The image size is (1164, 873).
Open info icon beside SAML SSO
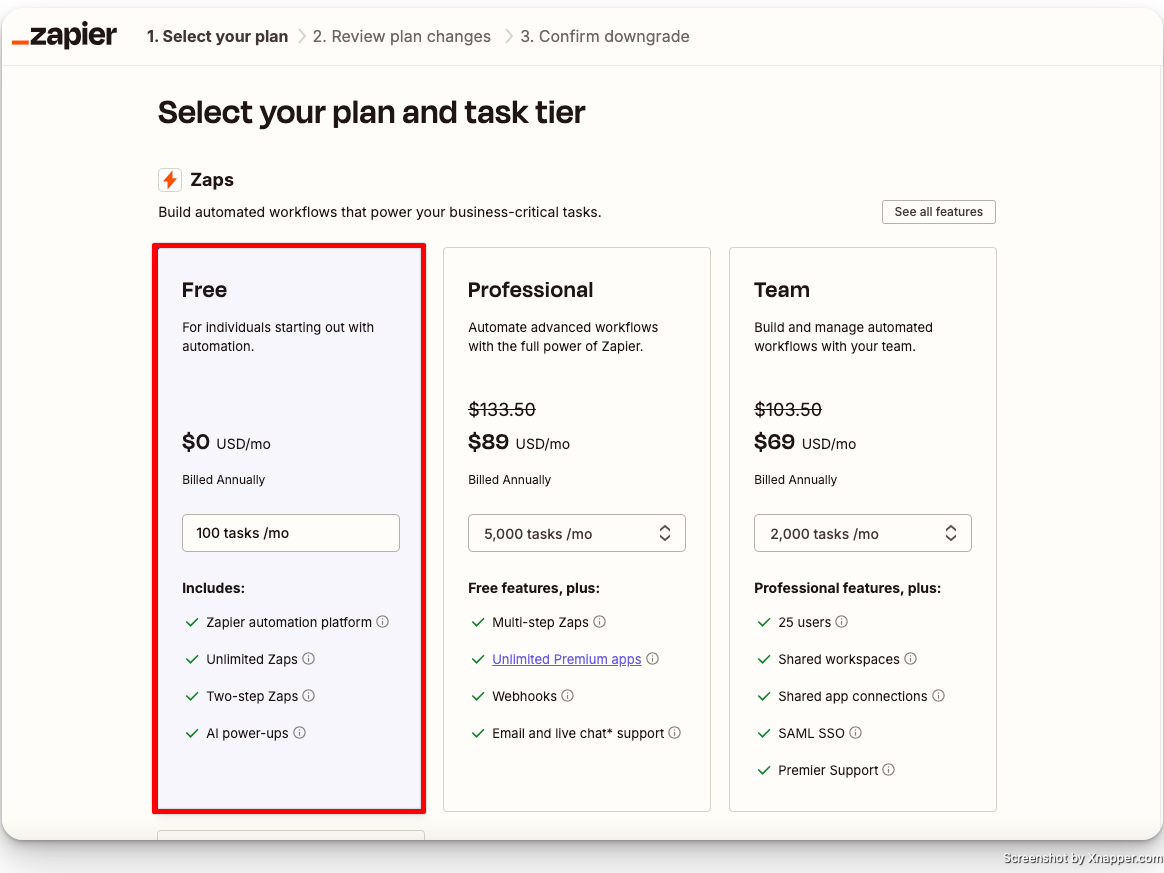[x=856, y=733]
